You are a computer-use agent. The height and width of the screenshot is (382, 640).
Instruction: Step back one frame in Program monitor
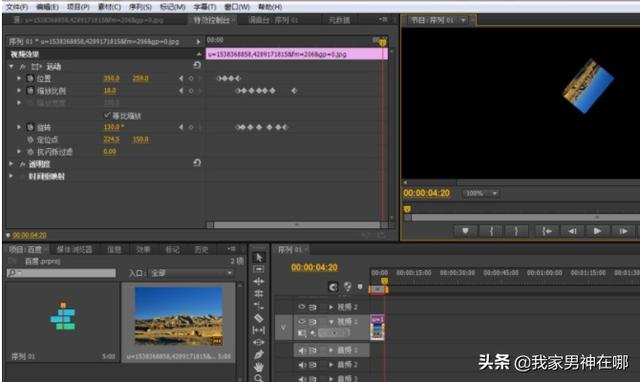[x=572, y=231]
